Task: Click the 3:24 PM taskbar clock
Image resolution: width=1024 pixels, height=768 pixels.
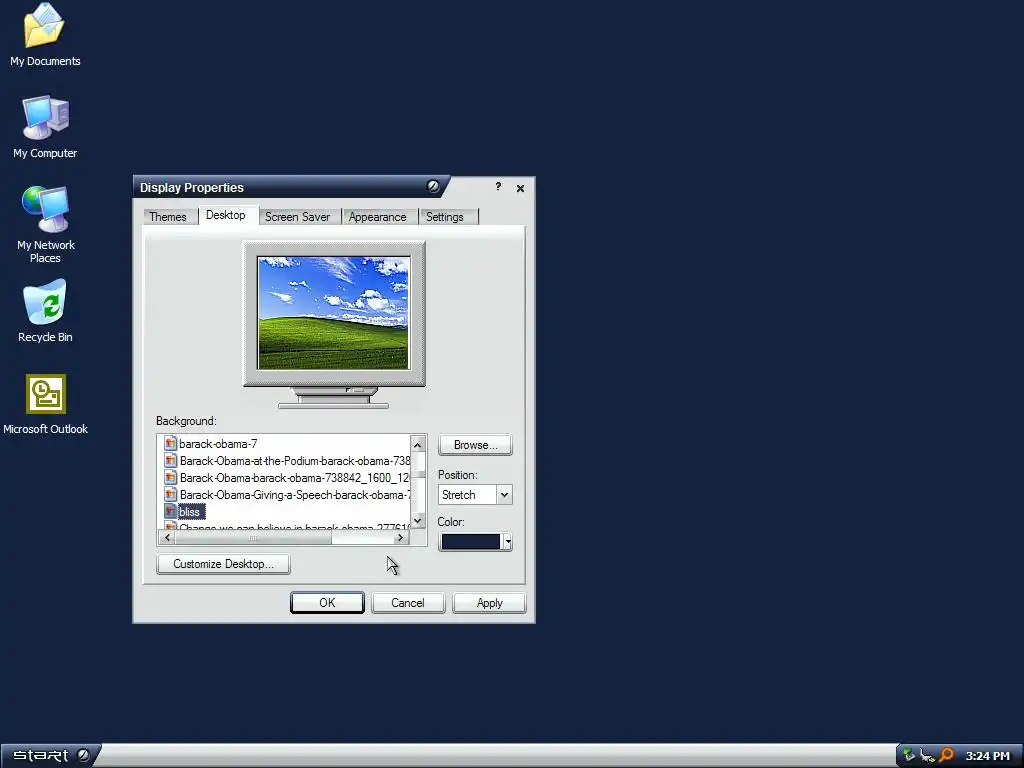Action: pos(987,756)
